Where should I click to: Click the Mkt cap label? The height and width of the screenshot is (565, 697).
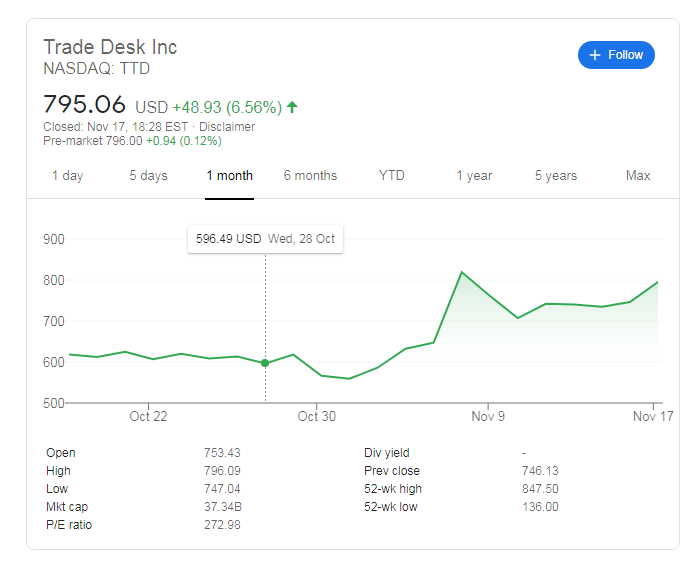(67, 507)
